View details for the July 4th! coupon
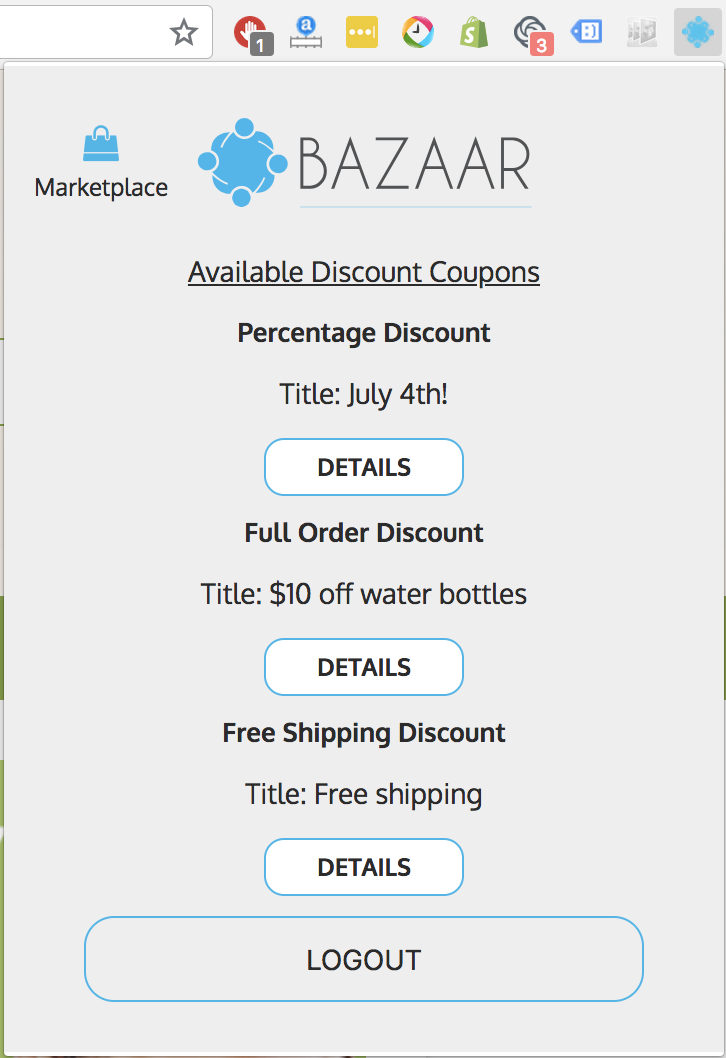726x1058 pixels. click(x=363, y=466)
